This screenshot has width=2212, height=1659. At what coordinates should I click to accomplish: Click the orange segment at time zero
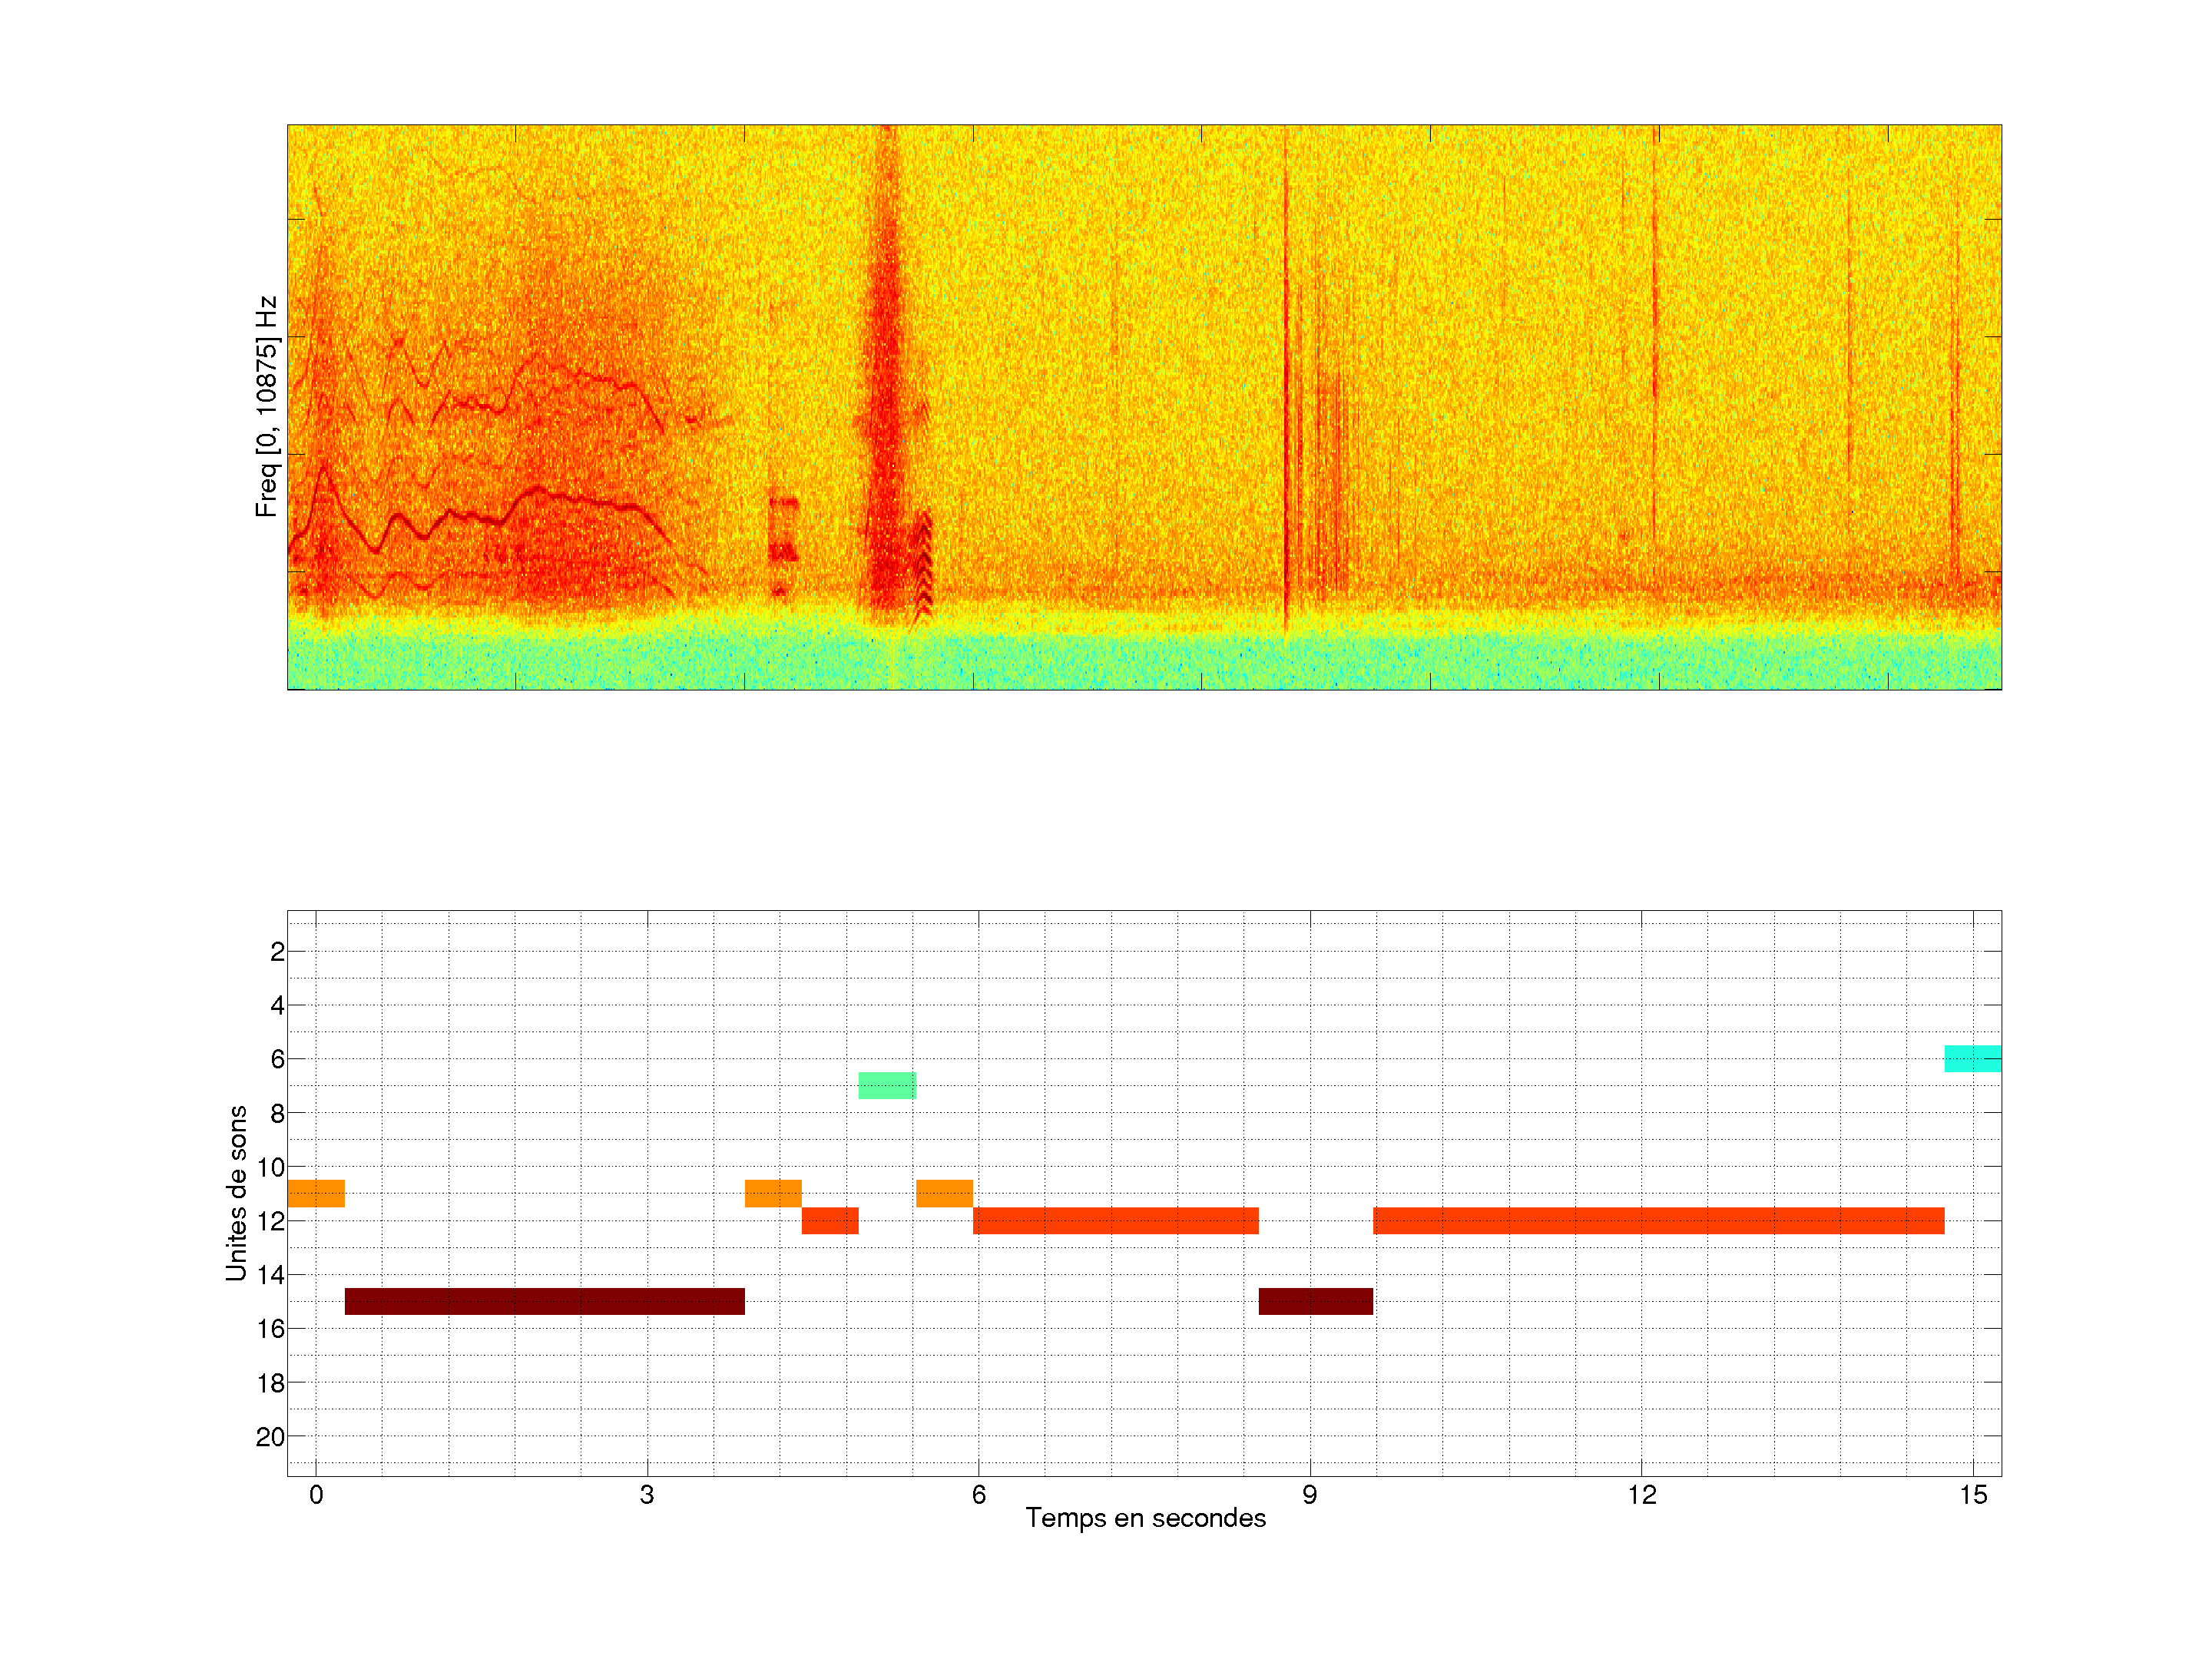pyautogui.click(x=316, y=1193)
